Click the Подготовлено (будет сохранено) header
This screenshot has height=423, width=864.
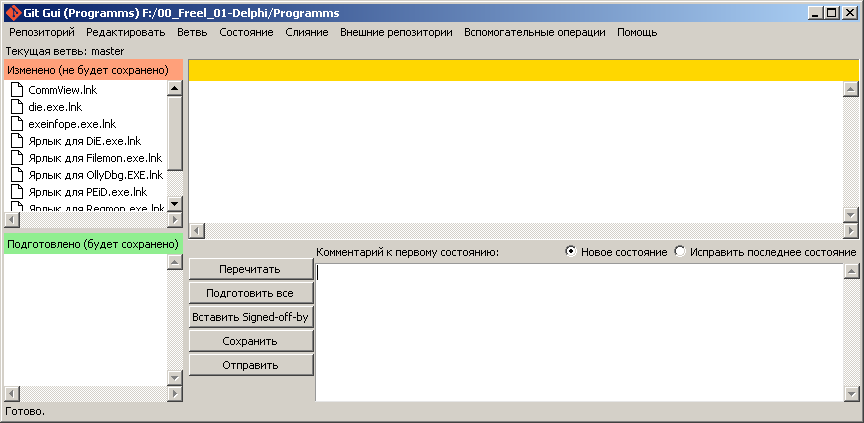(93, 243)
